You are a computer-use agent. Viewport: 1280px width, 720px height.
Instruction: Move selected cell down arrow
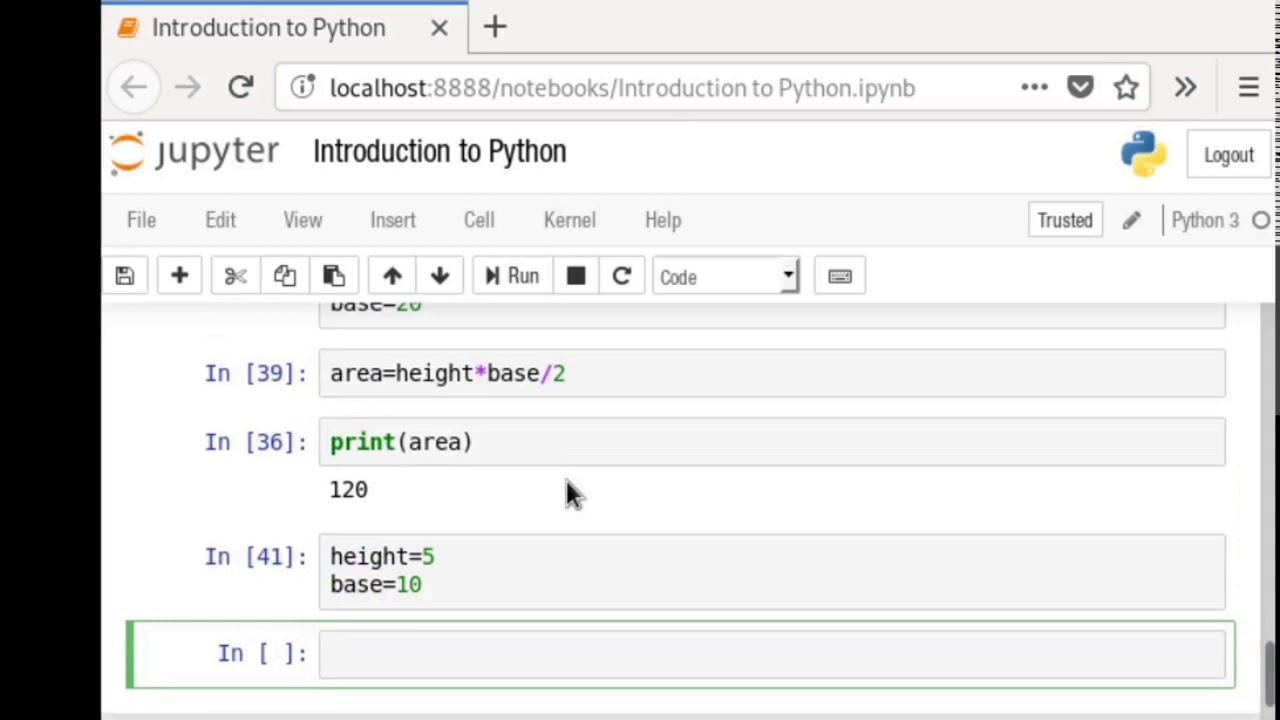pos(440,277)
